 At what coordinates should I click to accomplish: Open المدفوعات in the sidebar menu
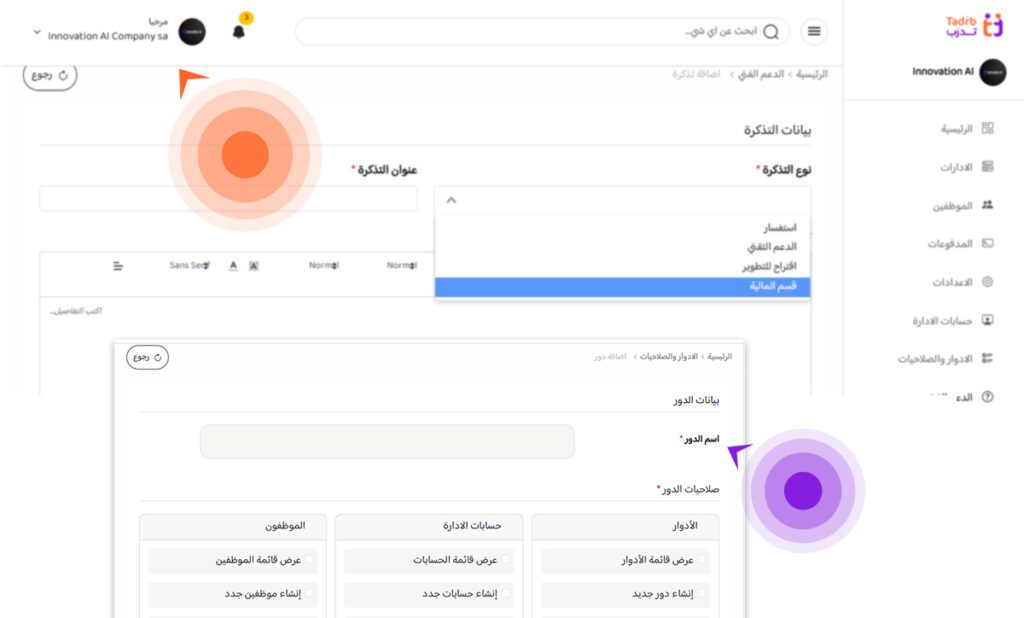click(x=950, y=244)
